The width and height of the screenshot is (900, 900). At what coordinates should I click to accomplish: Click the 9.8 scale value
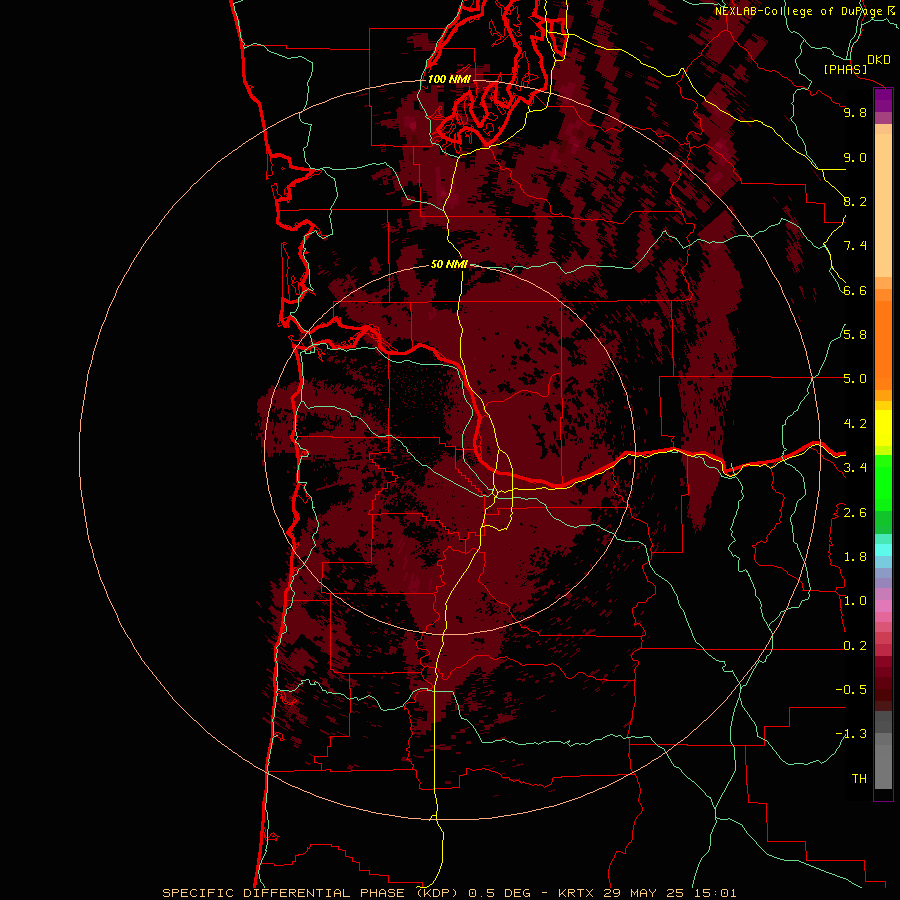click(855, 112)
